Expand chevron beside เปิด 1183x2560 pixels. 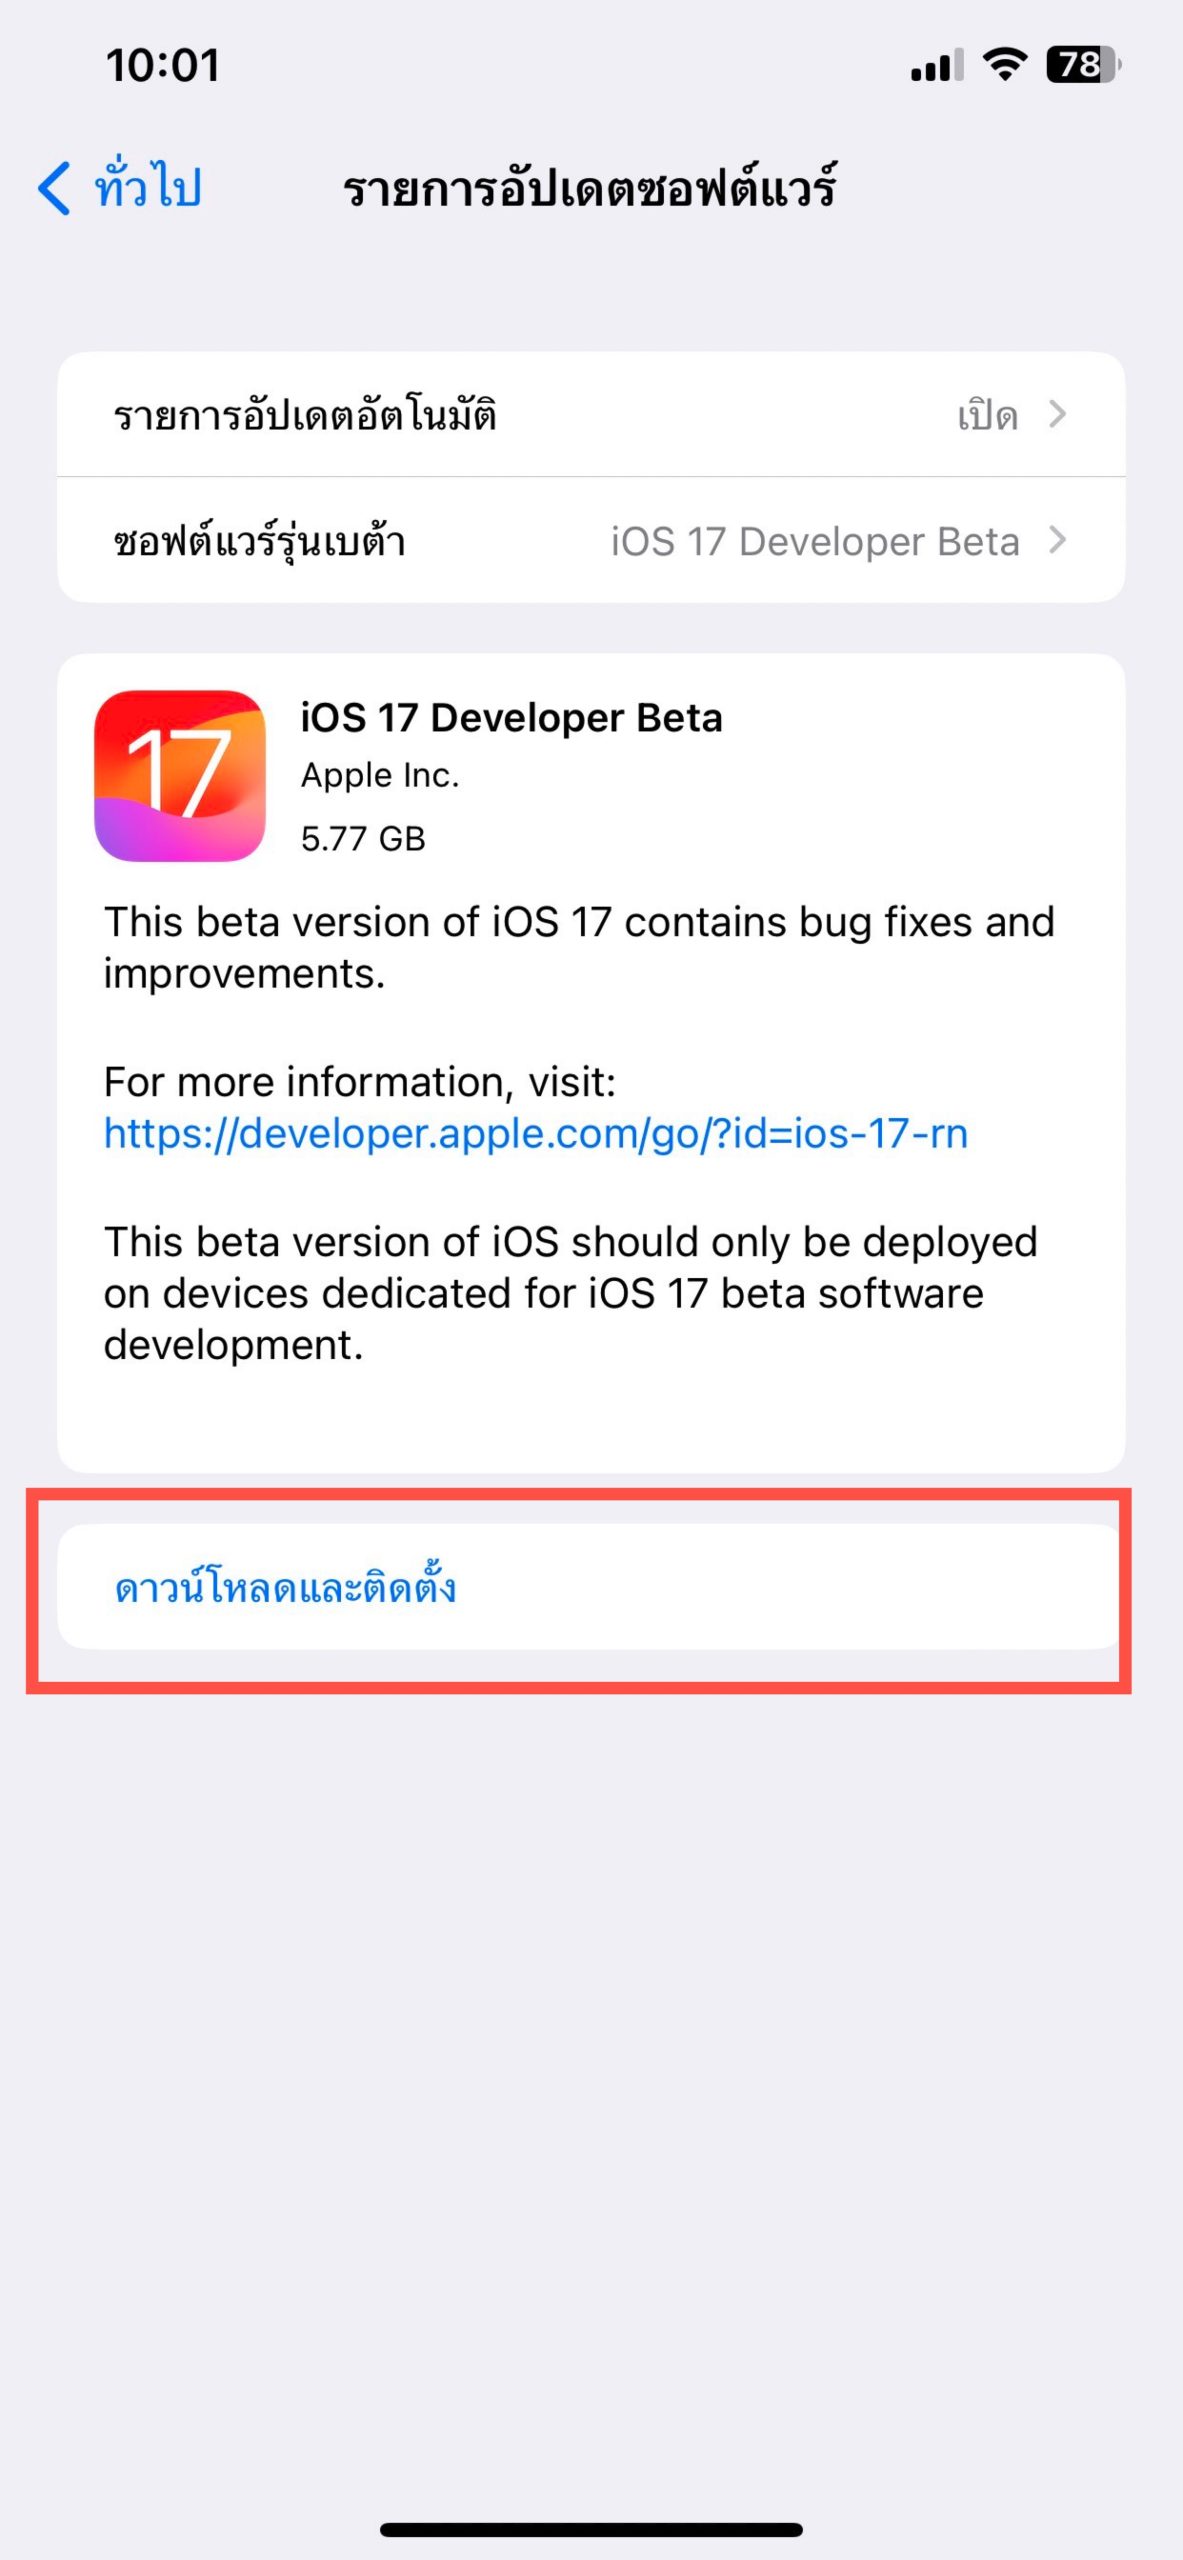(1058, 414)
